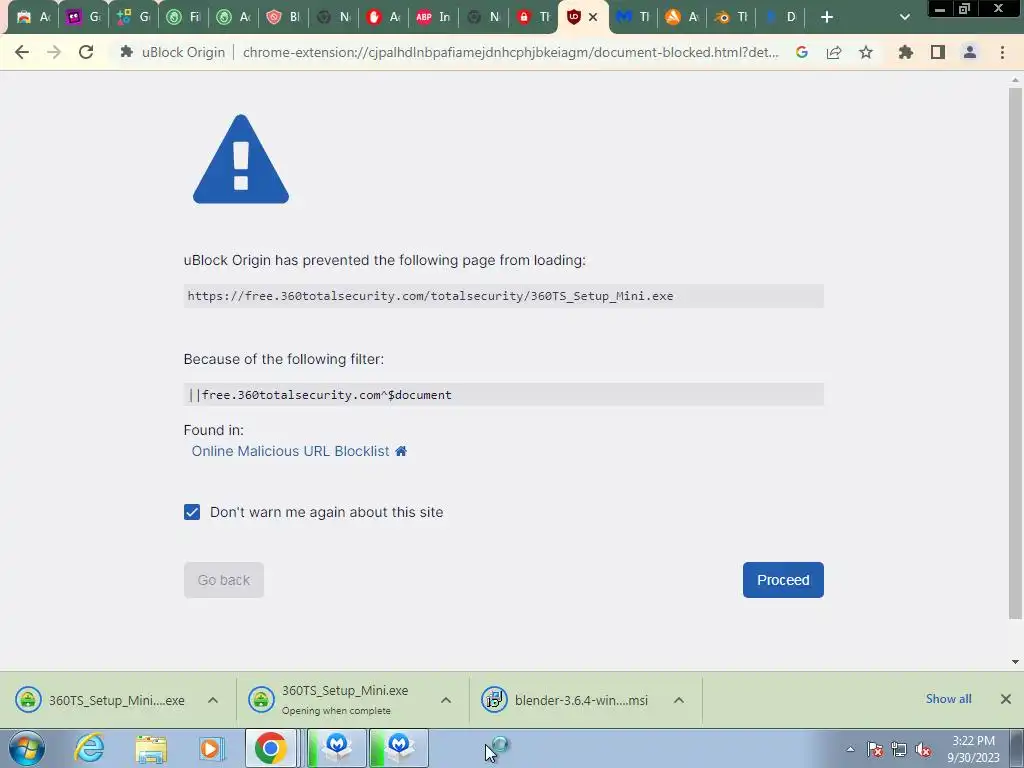Click the Chrome taskbar icon
1024x768 pixels.
click(x=270, y=748)
